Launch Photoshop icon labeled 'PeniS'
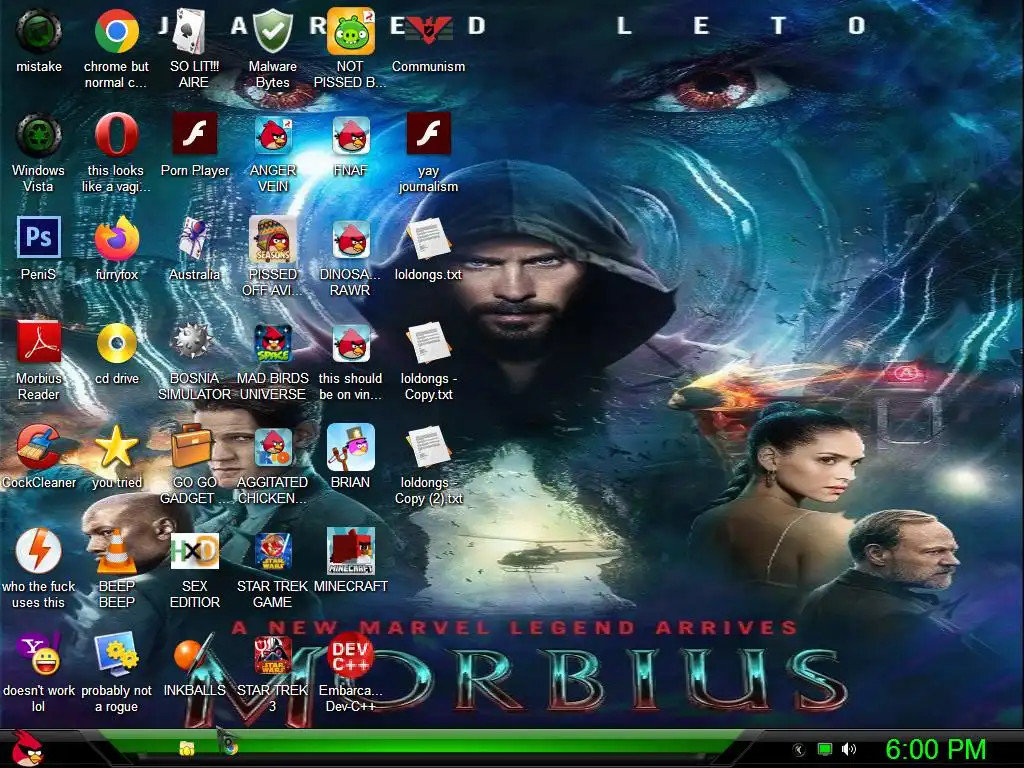The height and width of the screenshot is (768, 1024). click(39, 237)
